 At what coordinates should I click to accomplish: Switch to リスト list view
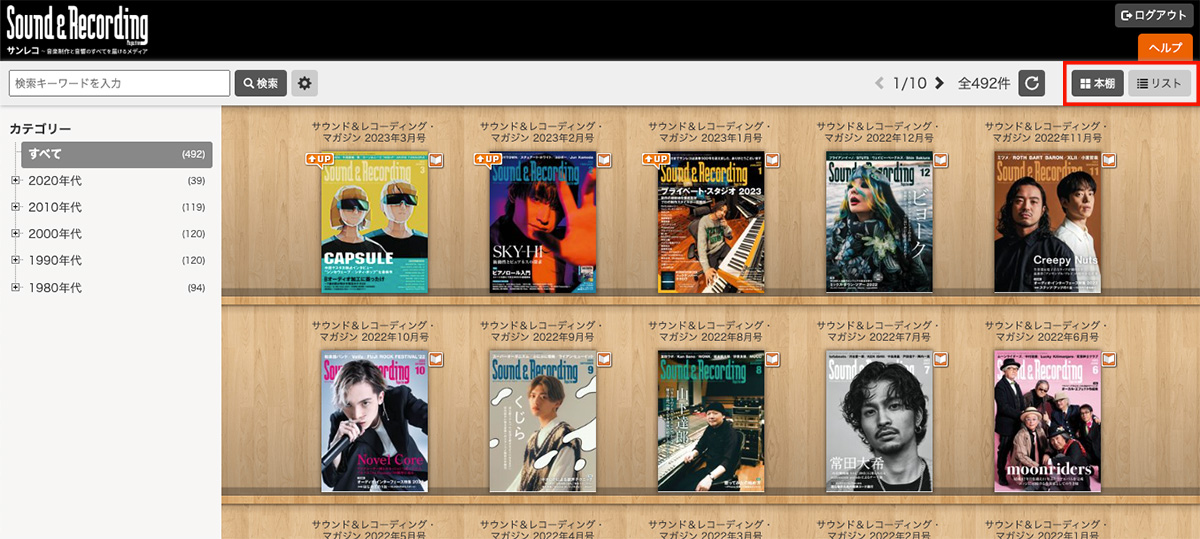[1160, 83]
